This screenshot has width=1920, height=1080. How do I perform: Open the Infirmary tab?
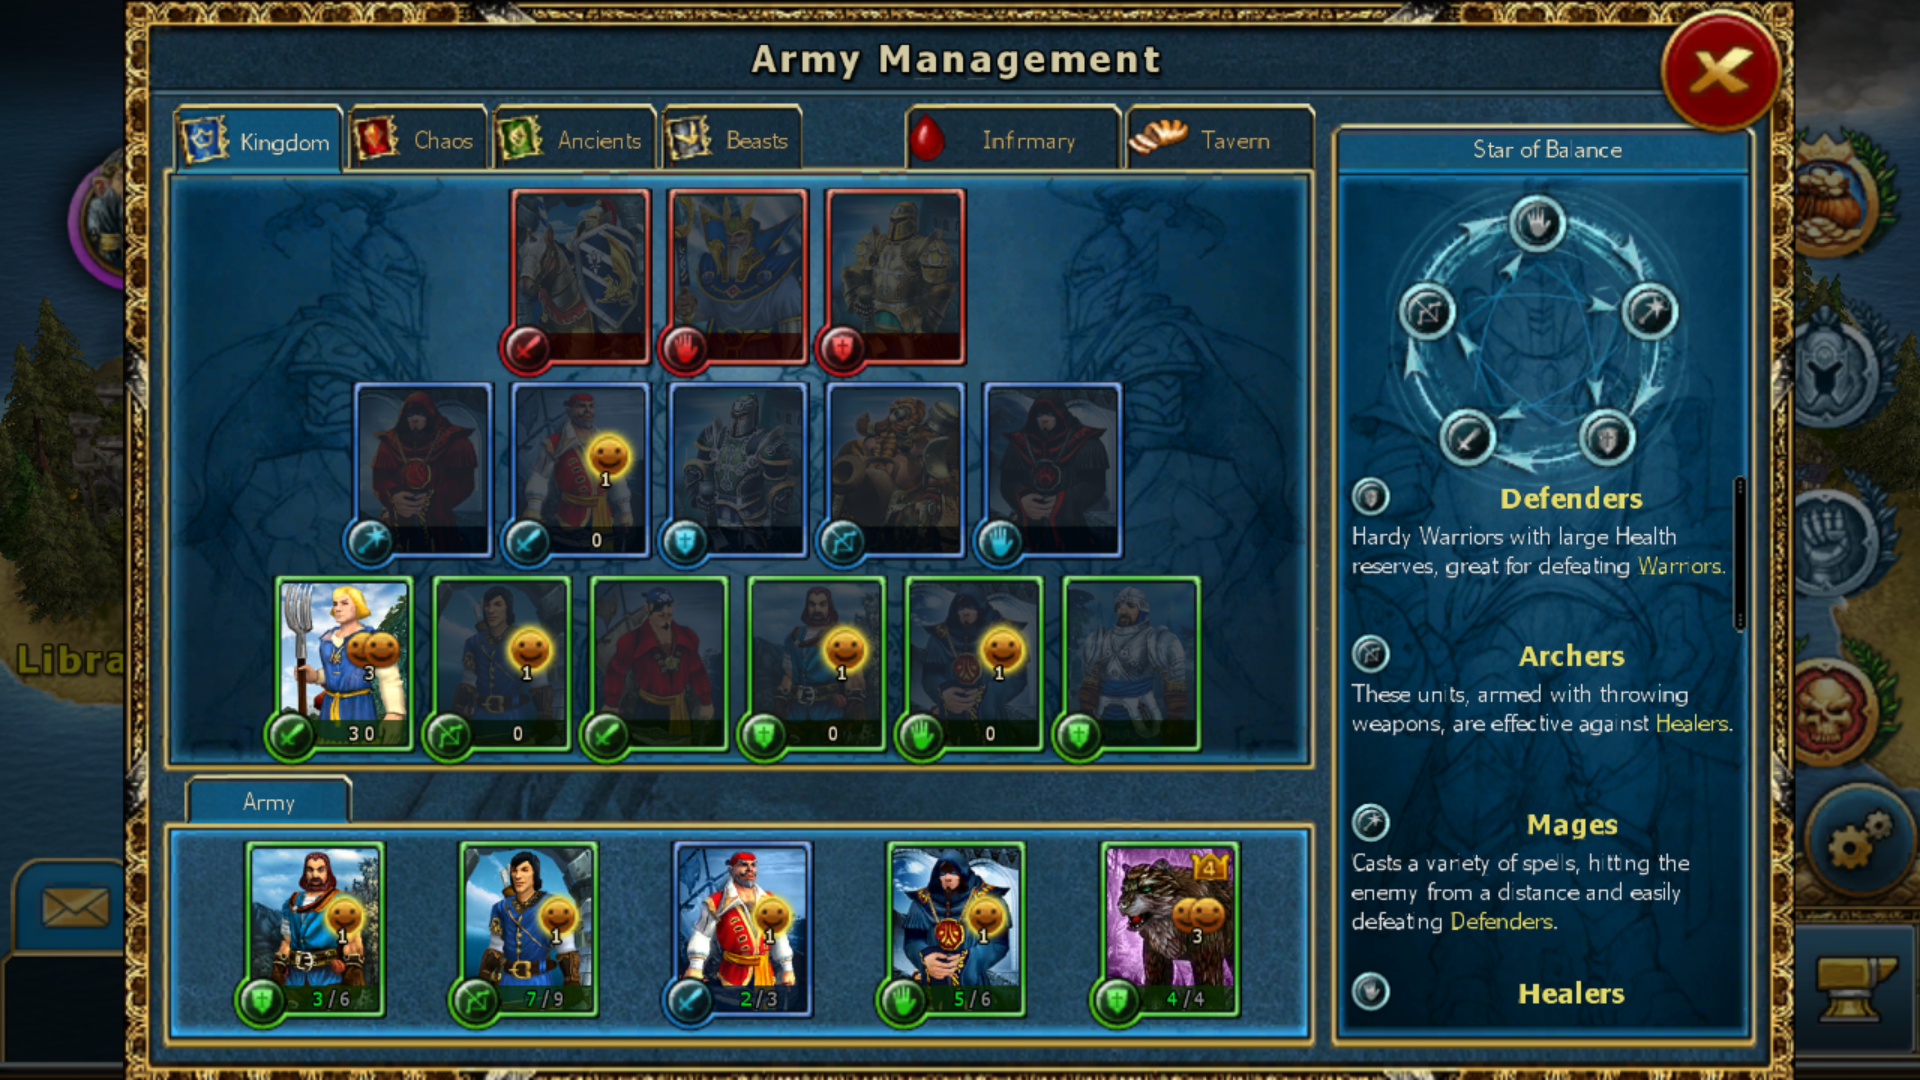[x=1012, y=139]
